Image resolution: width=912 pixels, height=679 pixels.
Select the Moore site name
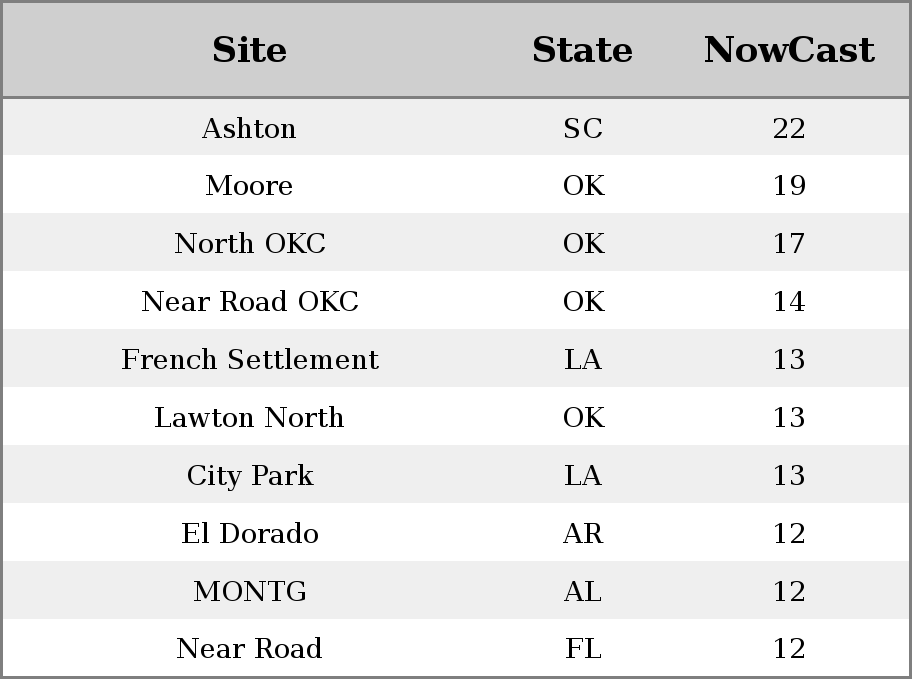(x=250, y=186)
